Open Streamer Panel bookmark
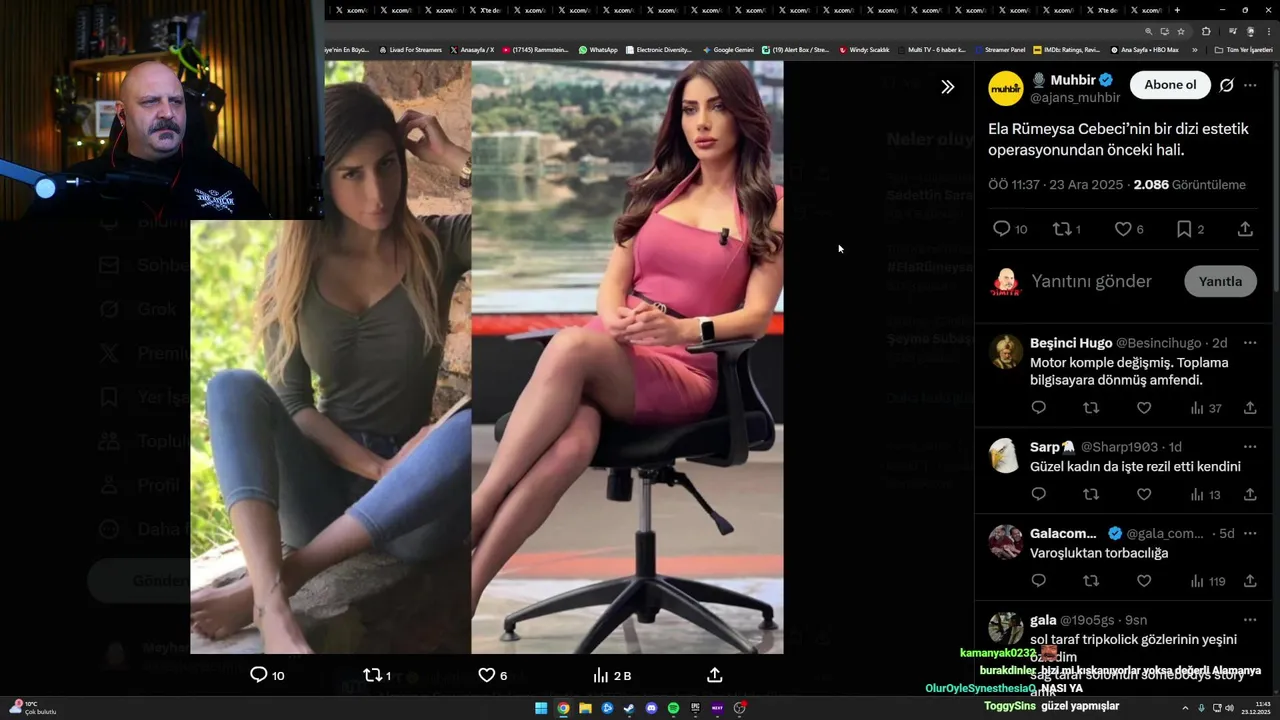 (x=1000, y=50)
